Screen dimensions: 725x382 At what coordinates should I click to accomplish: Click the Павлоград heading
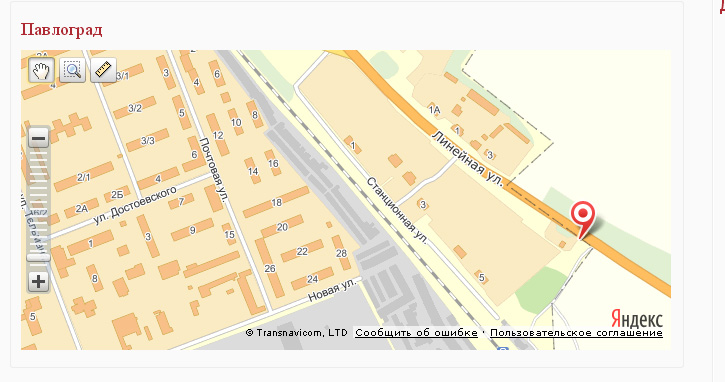[61, 30]
